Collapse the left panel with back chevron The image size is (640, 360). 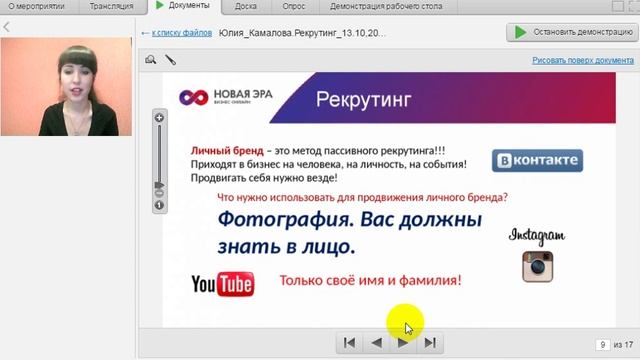(7, 27)
